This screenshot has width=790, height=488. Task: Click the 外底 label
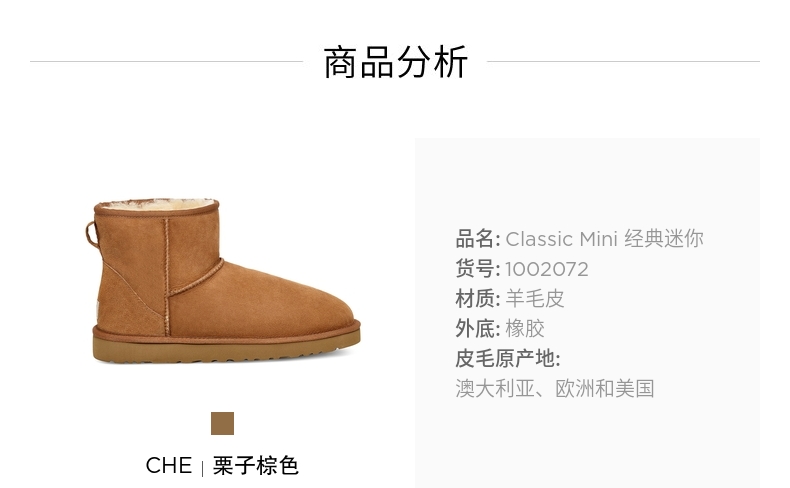point(478,328)
